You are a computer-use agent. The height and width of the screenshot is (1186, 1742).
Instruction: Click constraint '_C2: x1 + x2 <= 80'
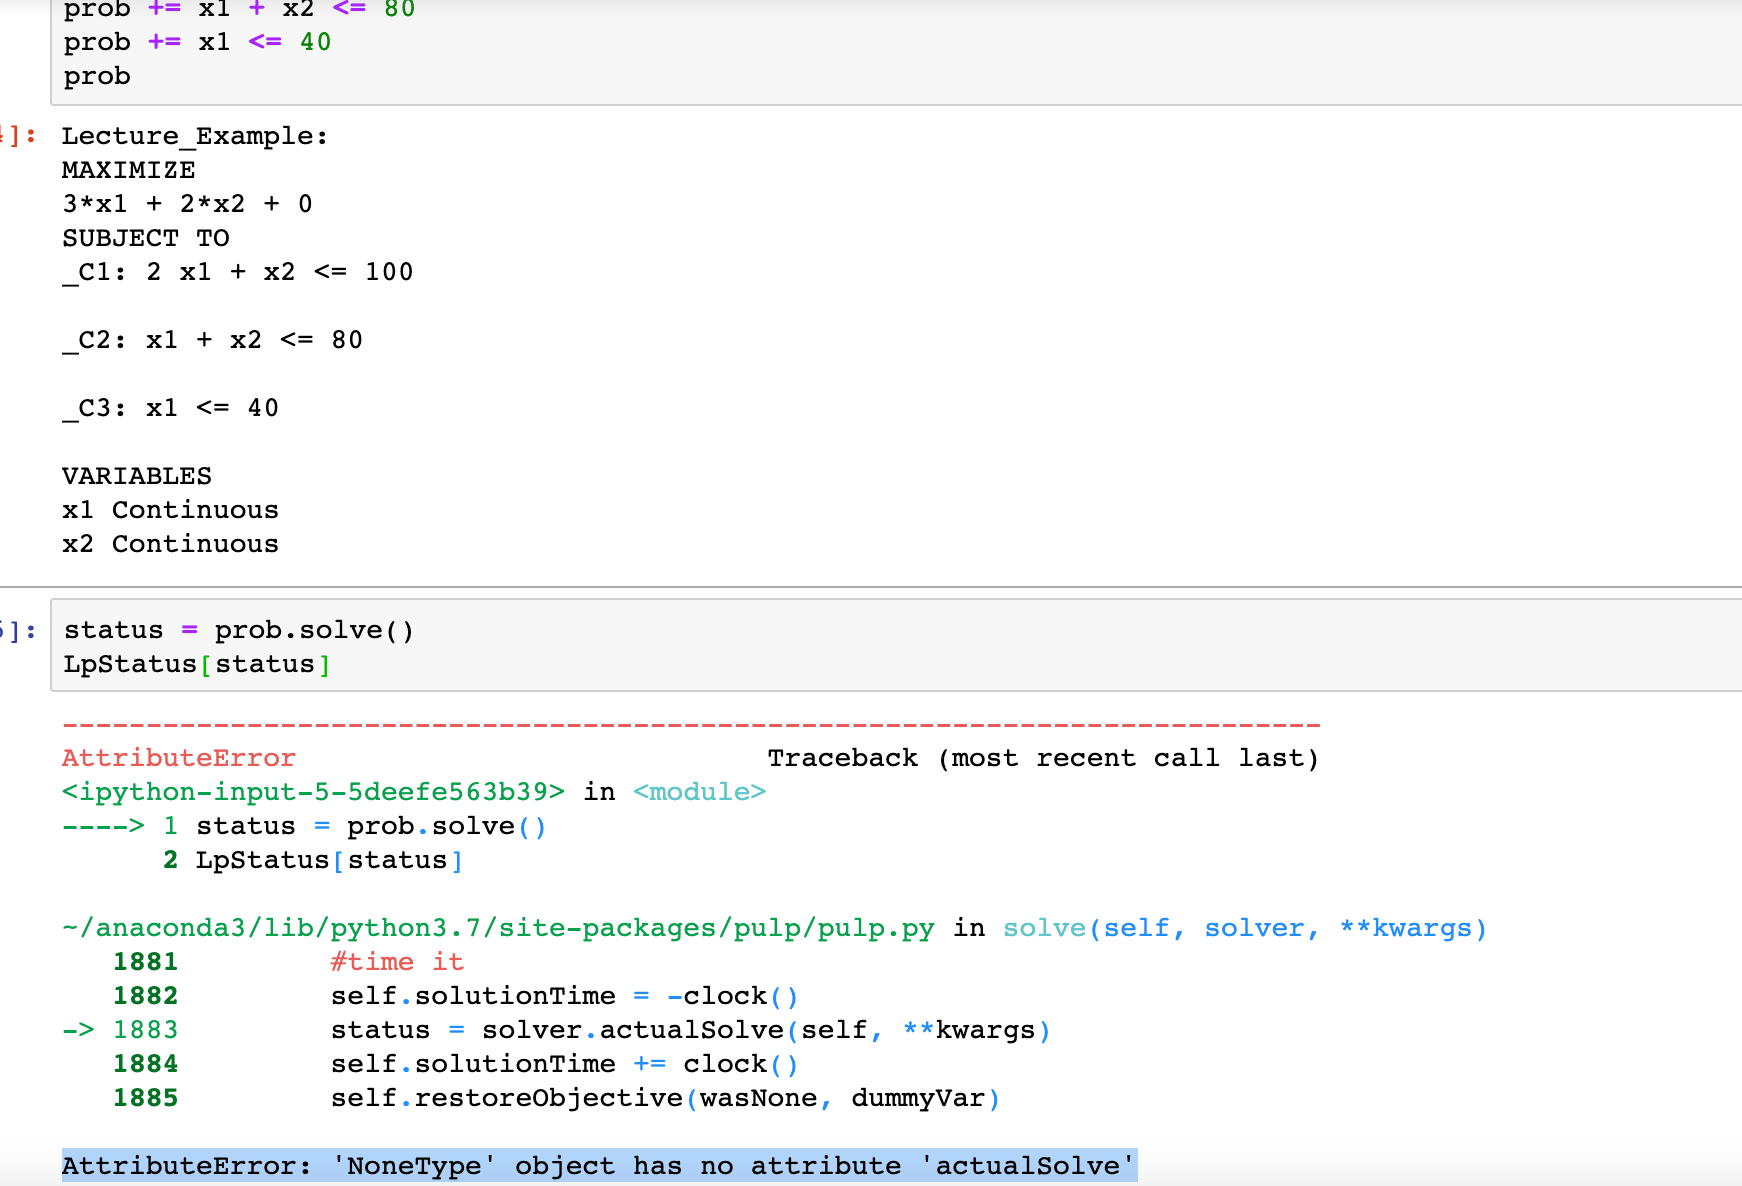(x=212, y=340)
